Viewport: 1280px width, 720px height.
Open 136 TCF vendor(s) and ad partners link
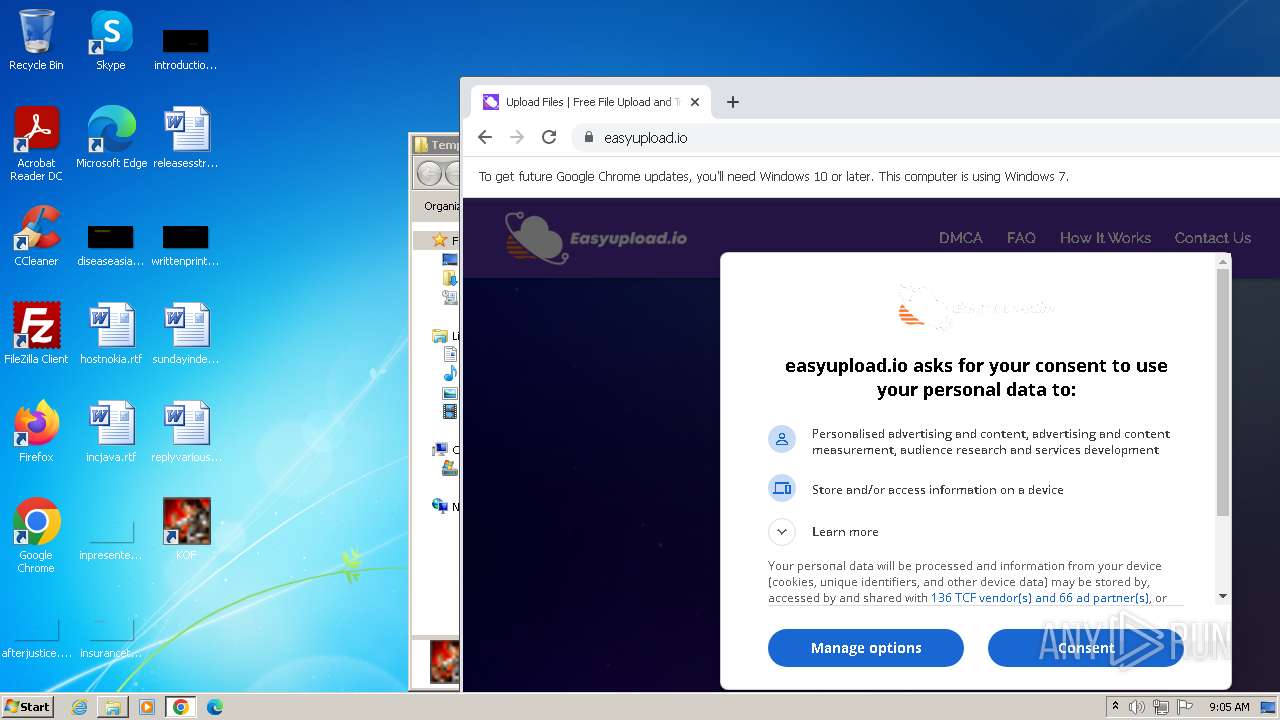click(x=1040, y=598)
